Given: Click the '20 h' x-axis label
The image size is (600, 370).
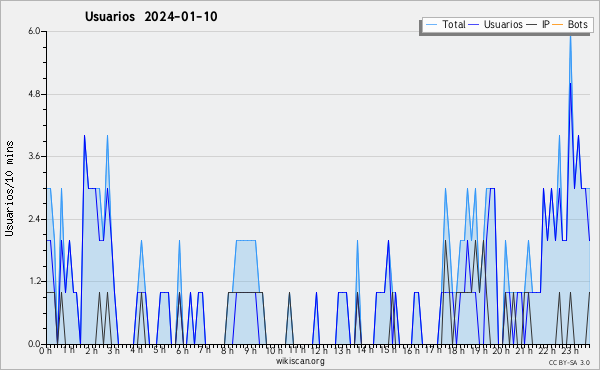Looking at the screenshot, I should (x=501, y=350).
